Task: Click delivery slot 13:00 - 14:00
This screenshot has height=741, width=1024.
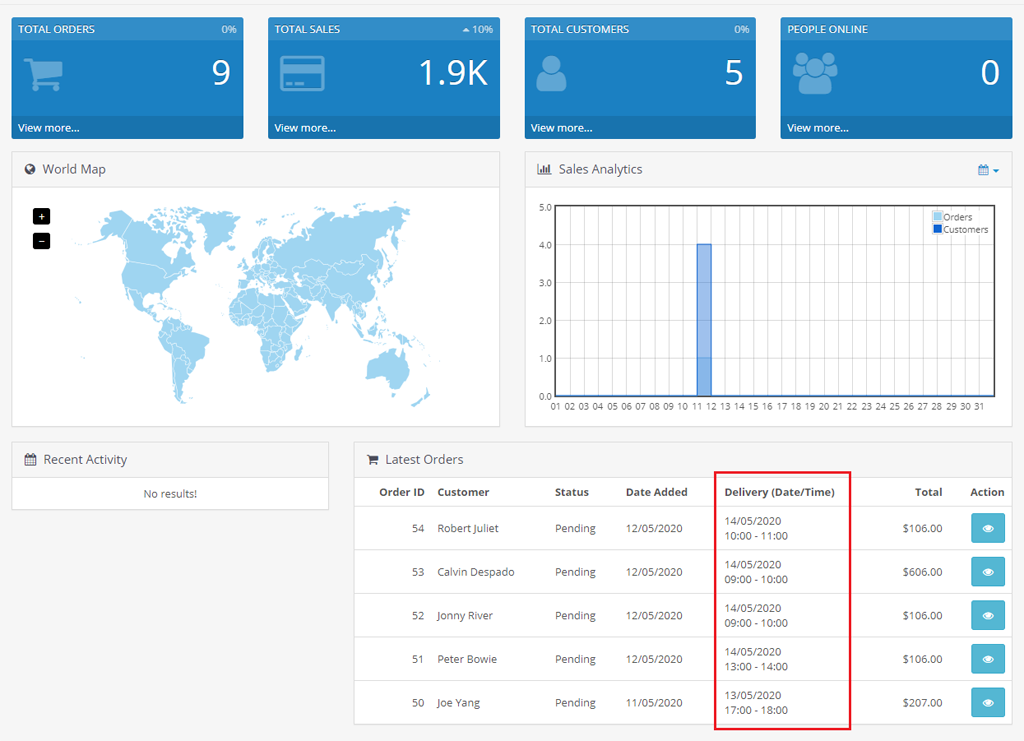Action: pyautogui.click(x=756, y=667)
